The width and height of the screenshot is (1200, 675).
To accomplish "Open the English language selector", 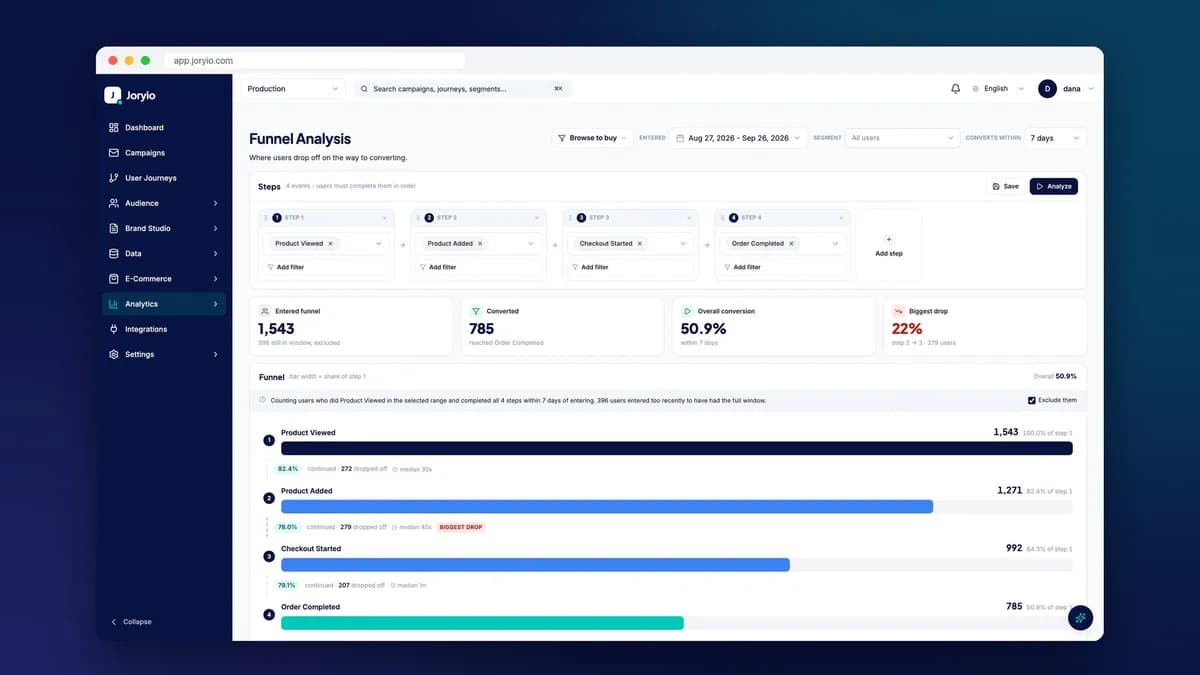I will click(997, 89).
